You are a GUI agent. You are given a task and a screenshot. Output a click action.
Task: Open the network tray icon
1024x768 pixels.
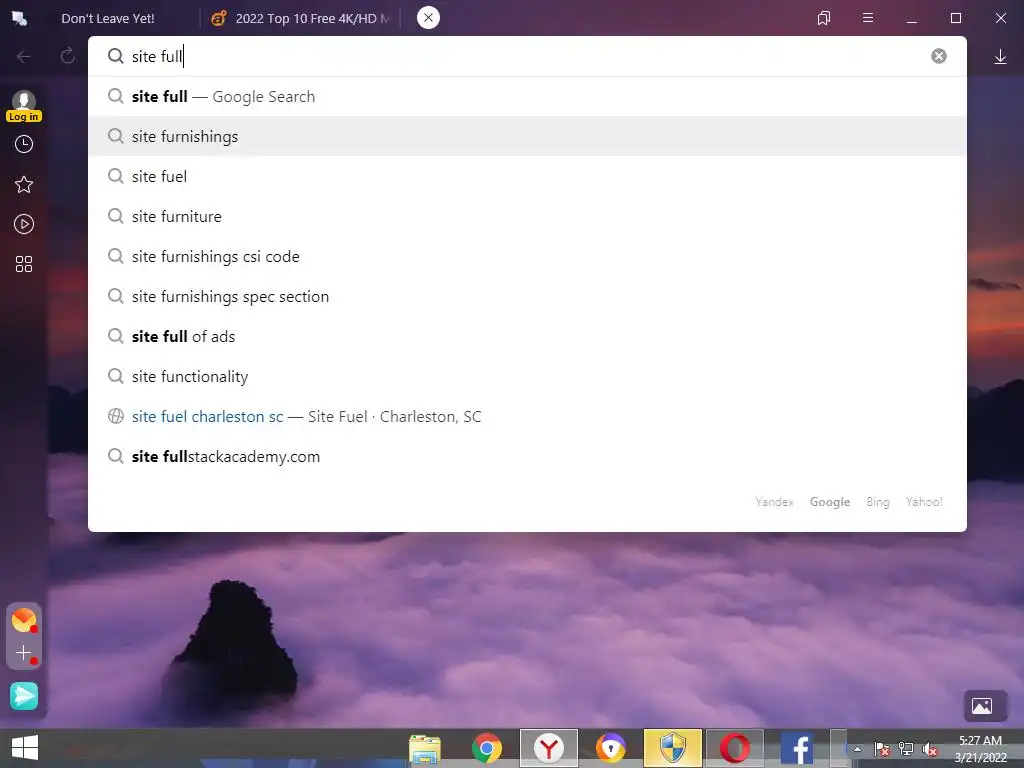pos(906,749)
